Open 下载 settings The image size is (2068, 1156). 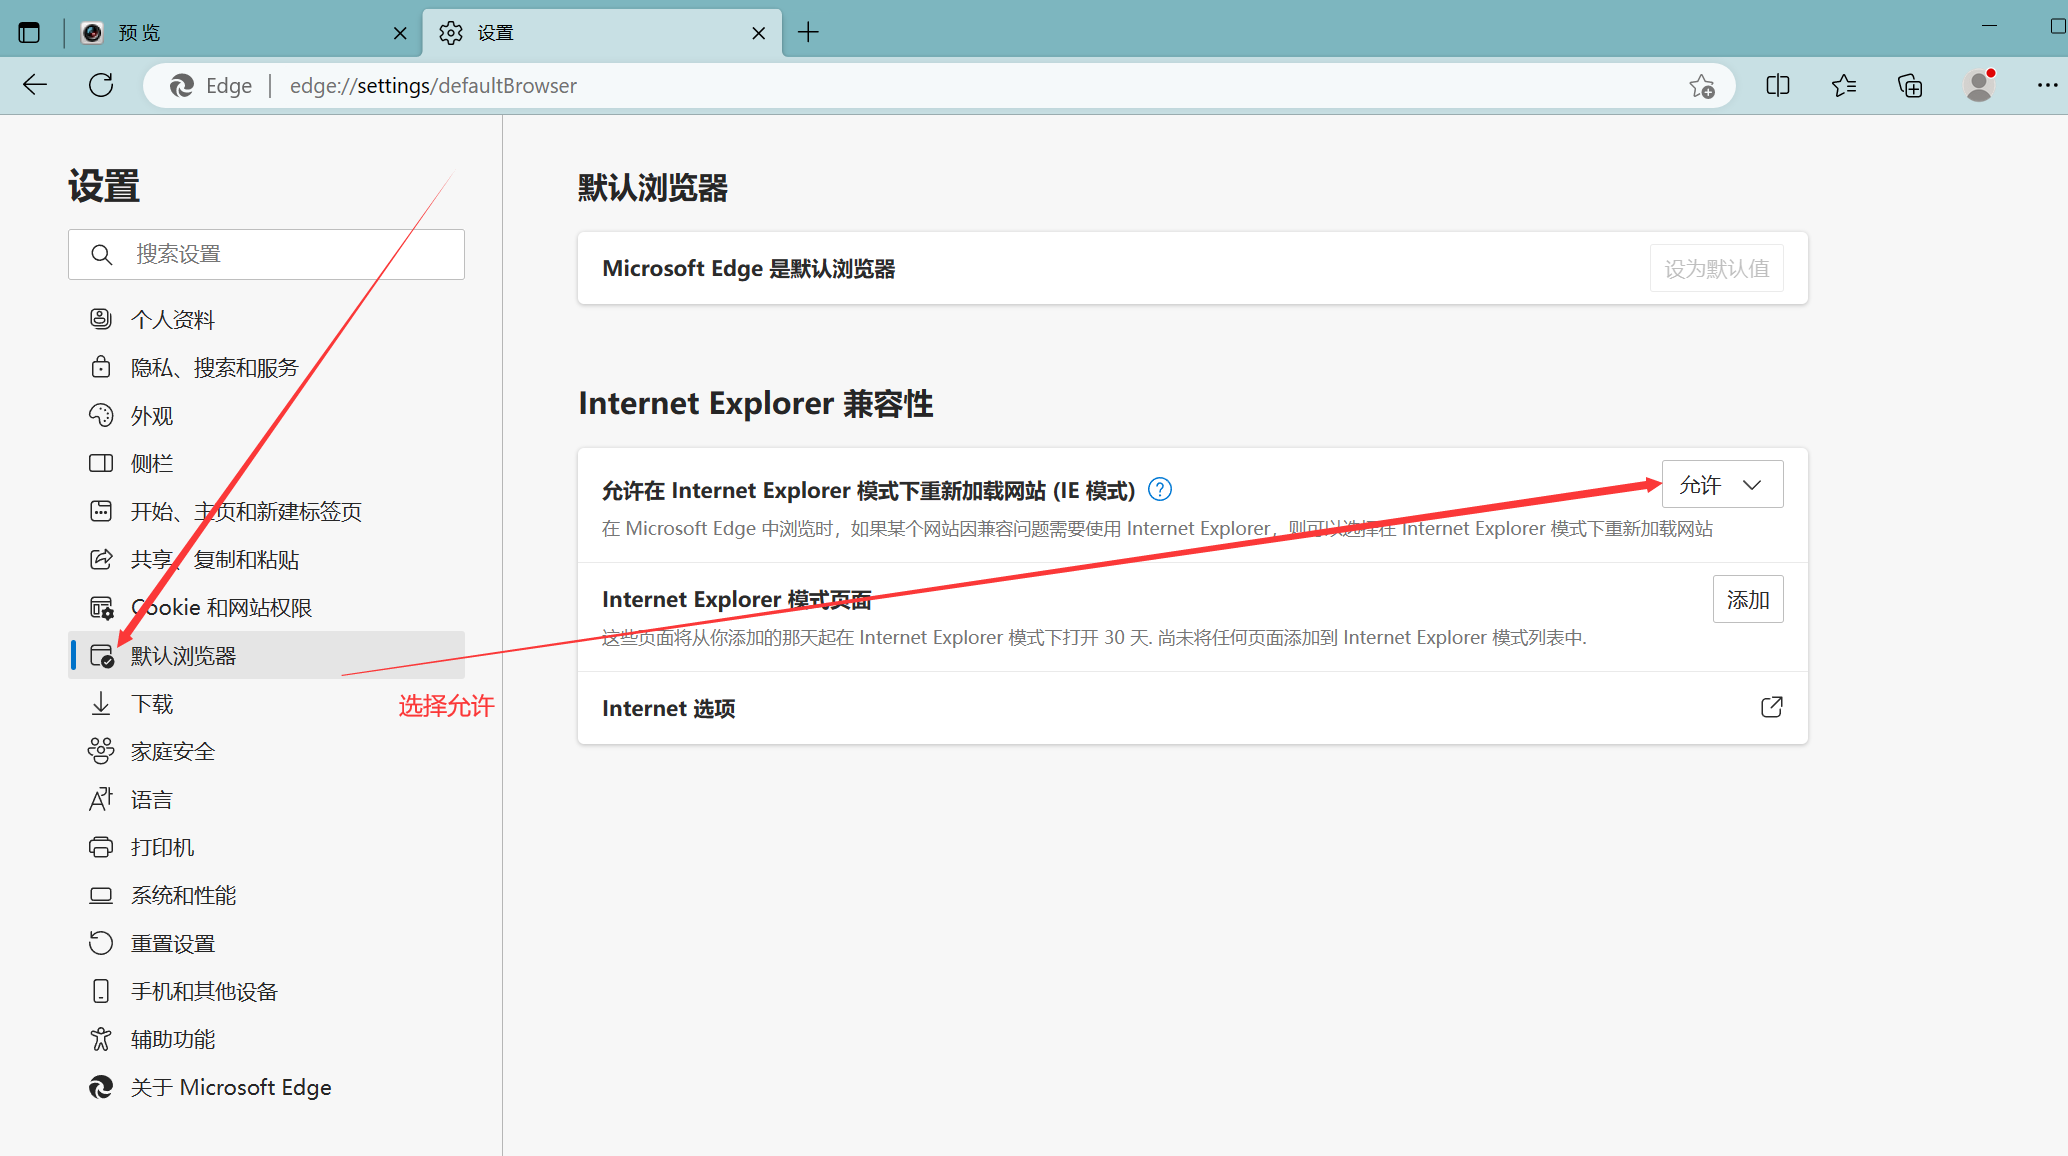pos(266,704)
